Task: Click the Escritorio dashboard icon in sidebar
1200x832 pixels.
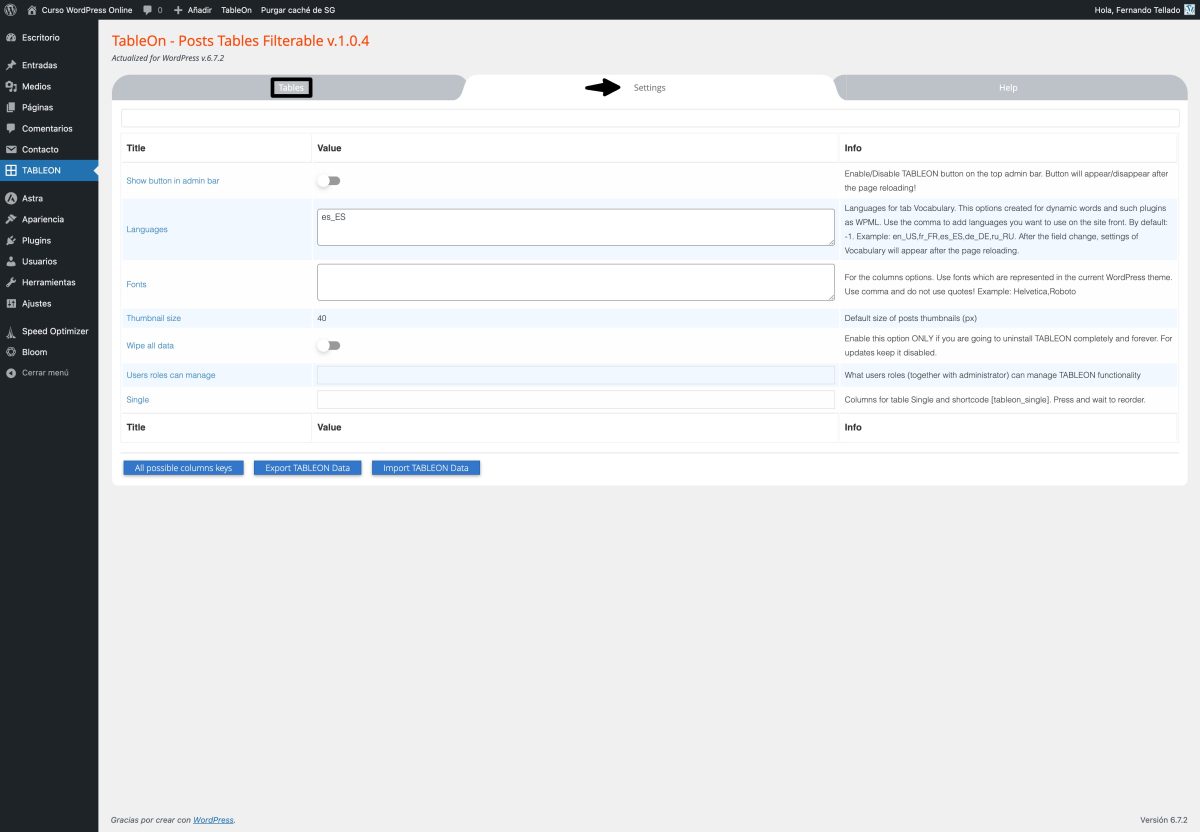Action: [x=11, y=37]
